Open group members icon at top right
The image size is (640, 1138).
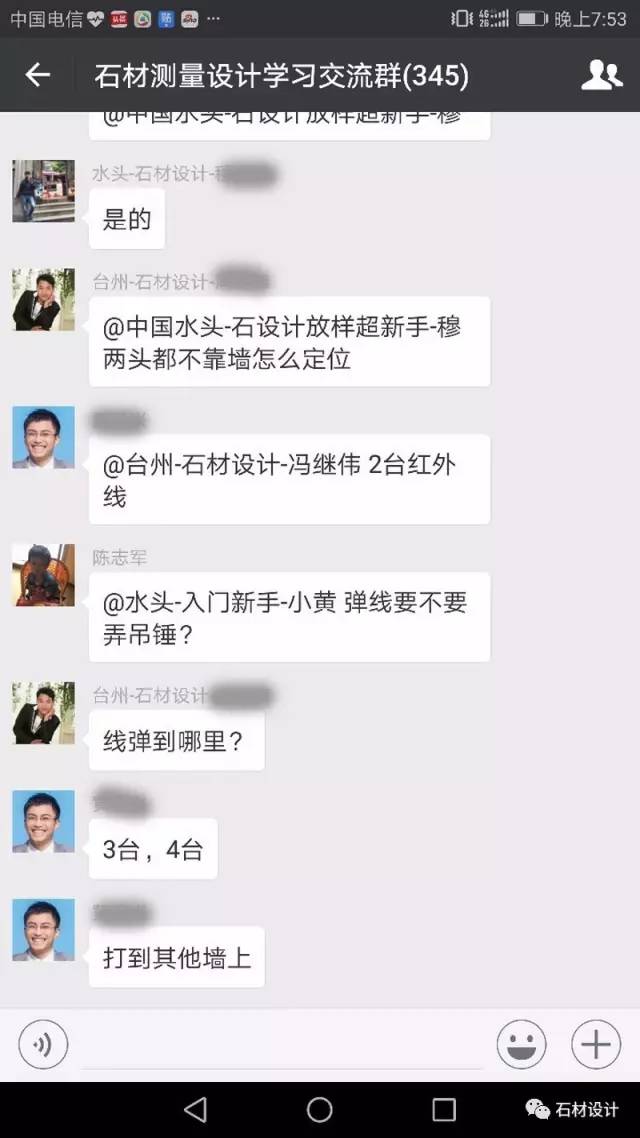pyautogui.click(x=602, y=75)
